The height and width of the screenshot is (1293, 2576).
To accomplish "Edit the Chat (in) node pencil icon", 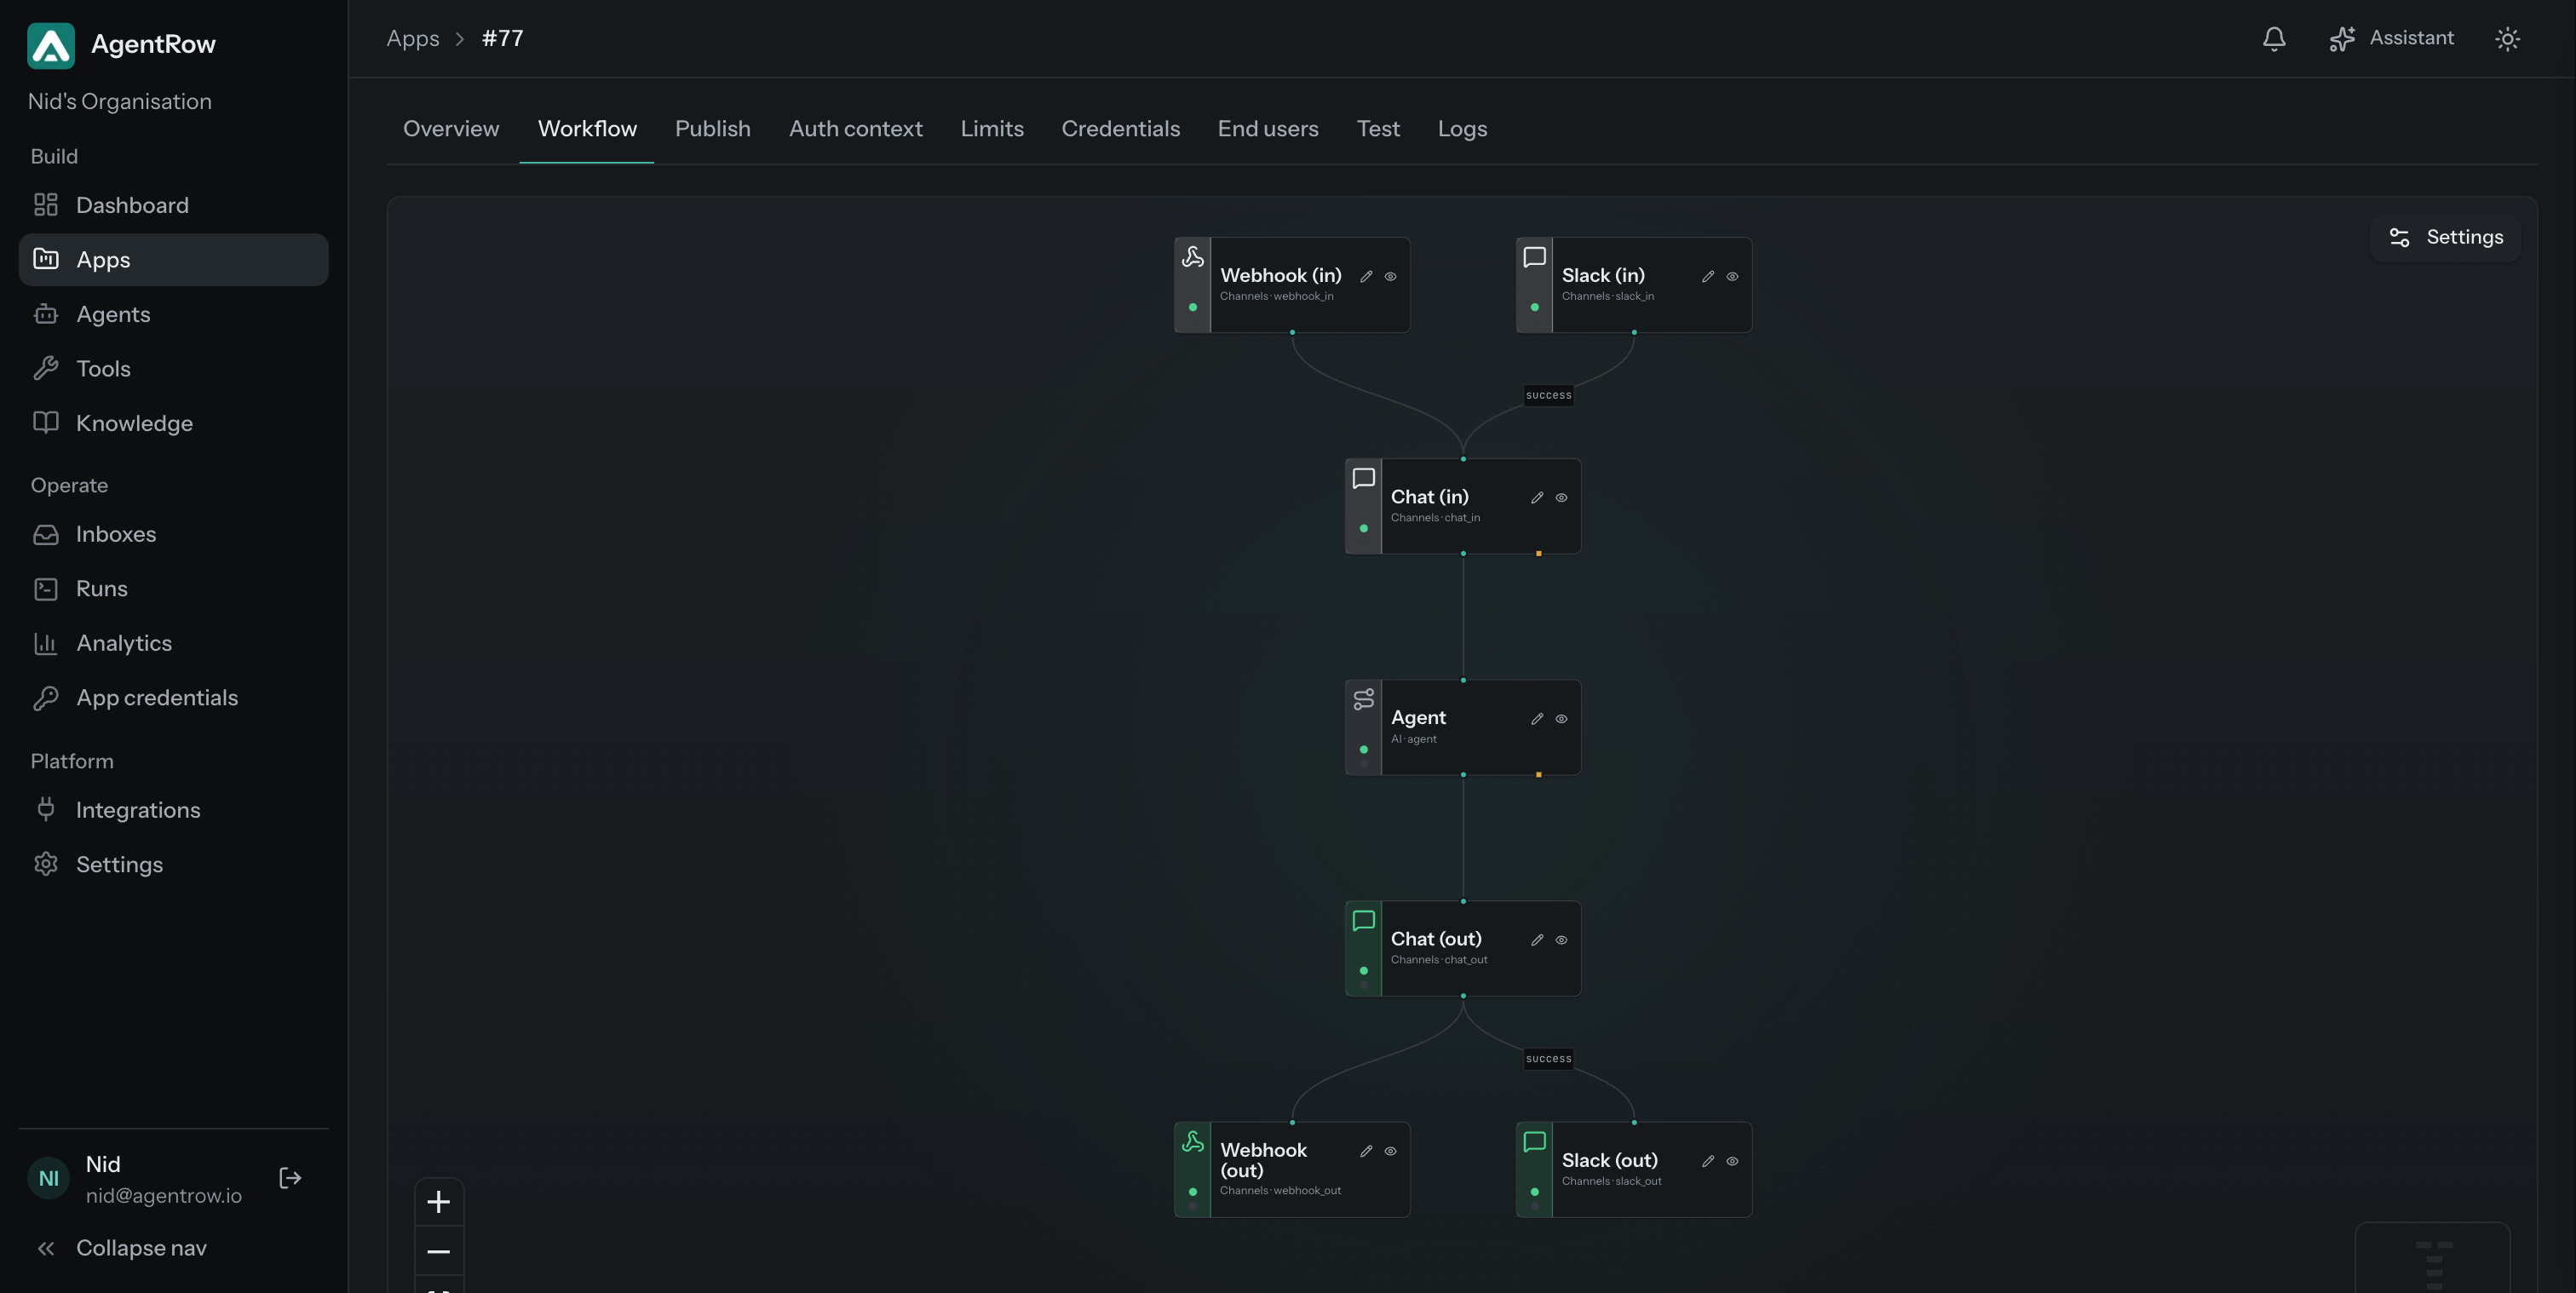I will (1537, 498).
